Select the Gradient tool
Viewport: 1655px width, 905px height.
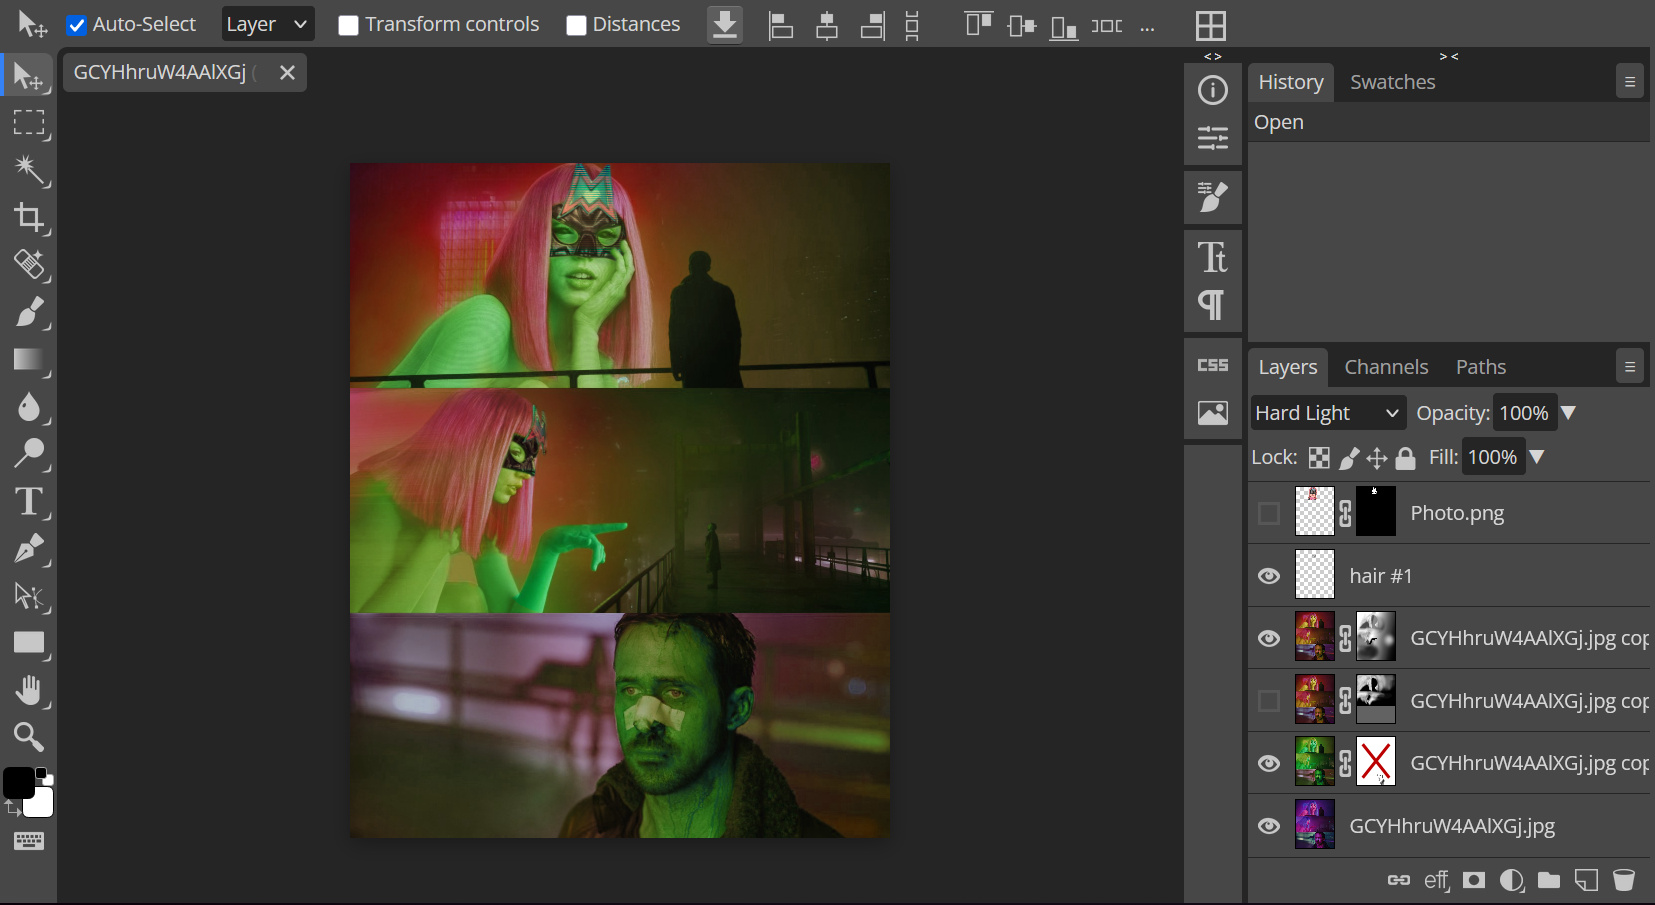(29, 360)
